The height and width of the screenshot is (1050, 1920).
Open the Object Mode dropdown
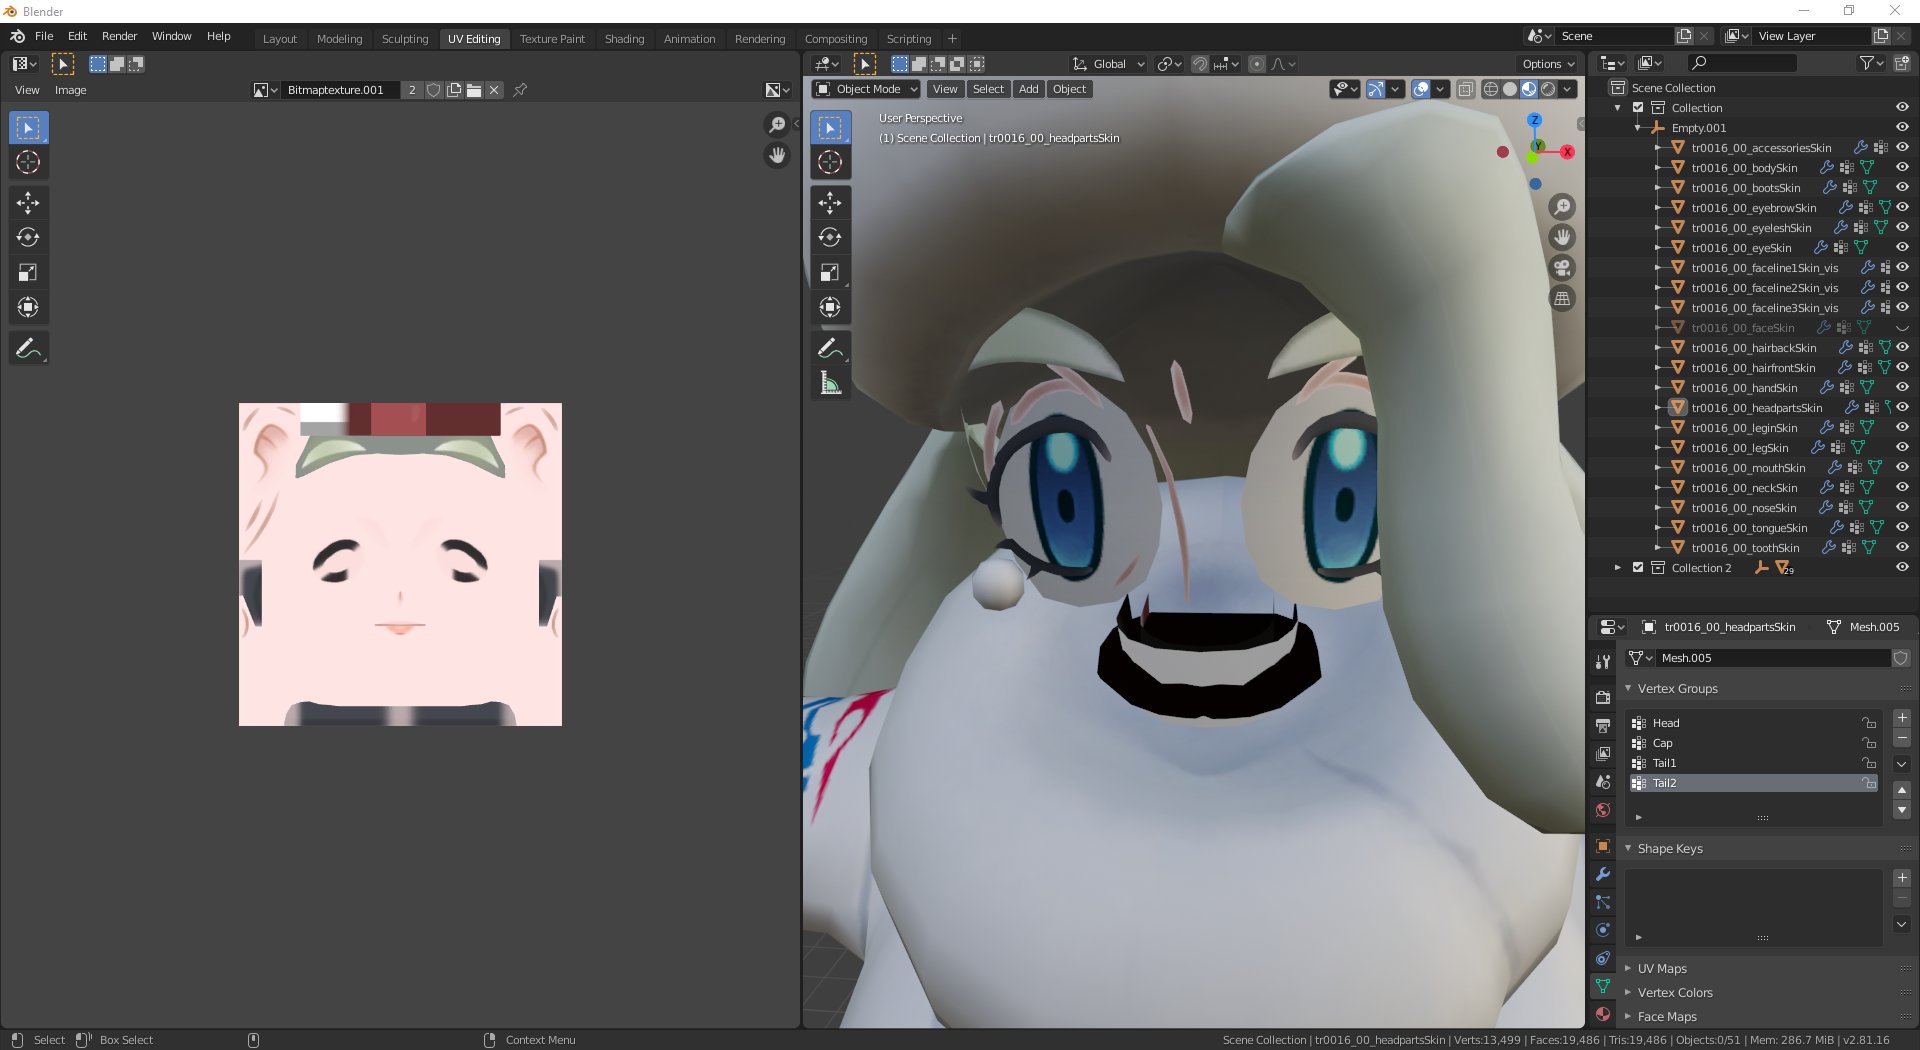[x=866, y=89]
